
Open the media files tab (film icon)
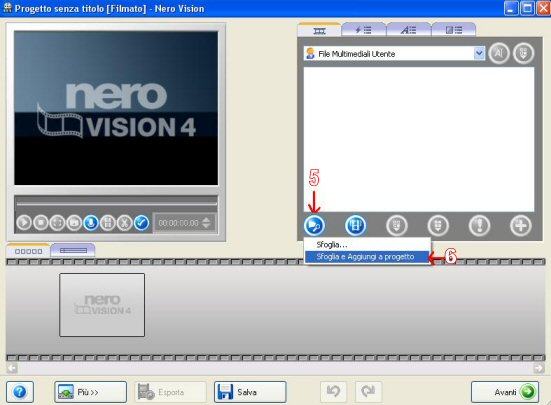coord(319,31)
